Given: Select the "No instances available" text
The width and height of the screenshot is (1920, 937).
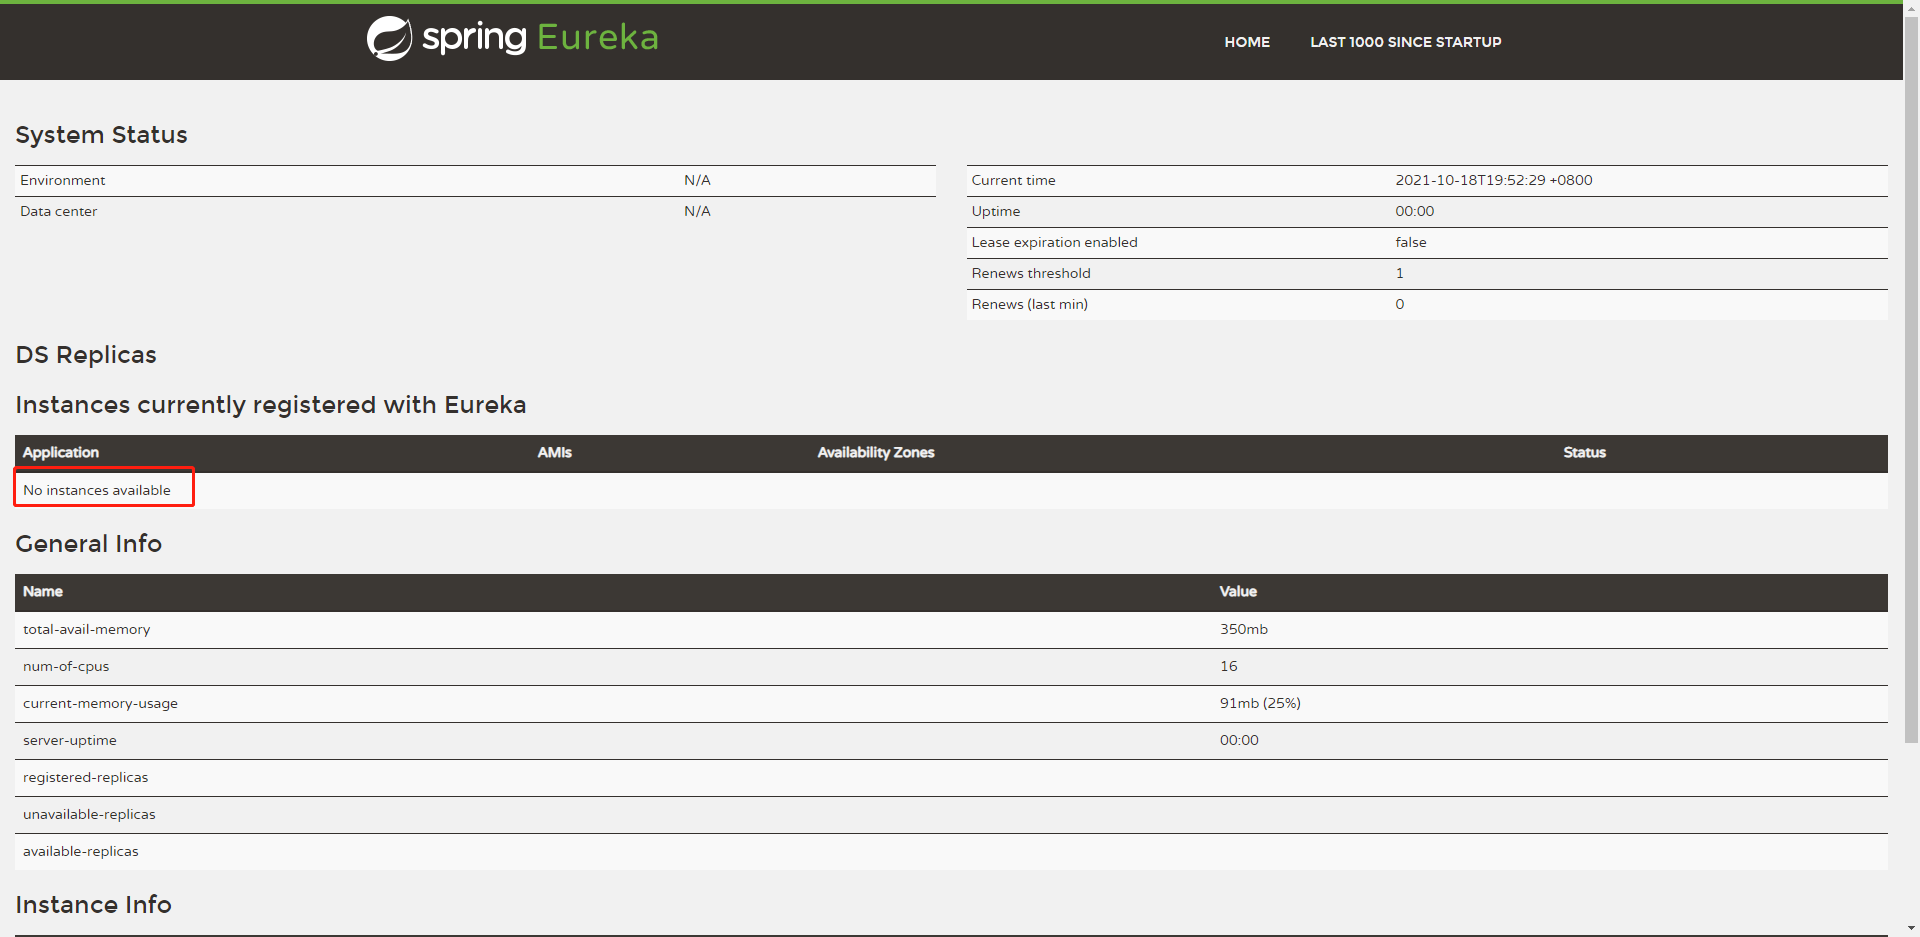Looking at the screenshot, I should 97,490.
